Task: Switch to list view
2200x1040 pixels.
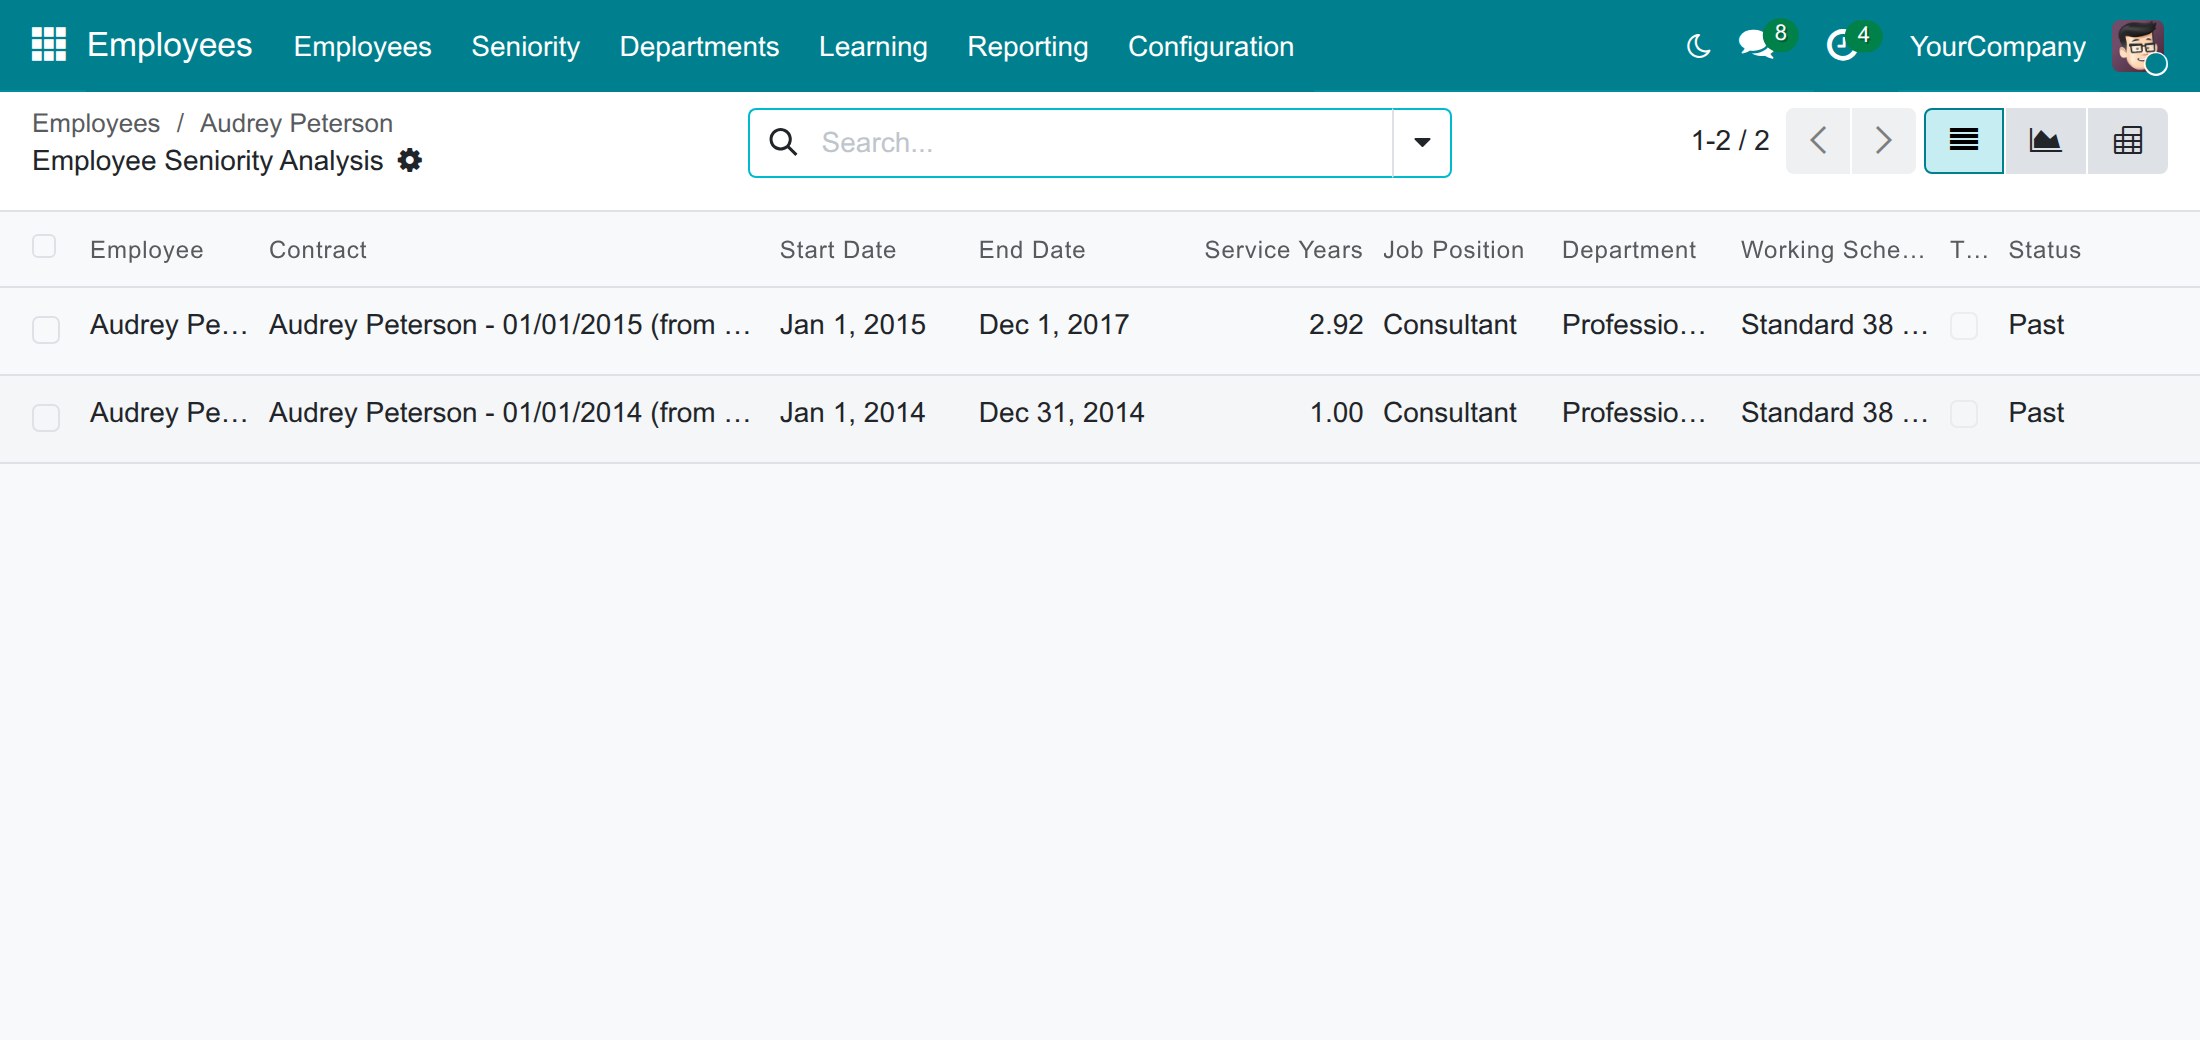Action: point(1964,141)
